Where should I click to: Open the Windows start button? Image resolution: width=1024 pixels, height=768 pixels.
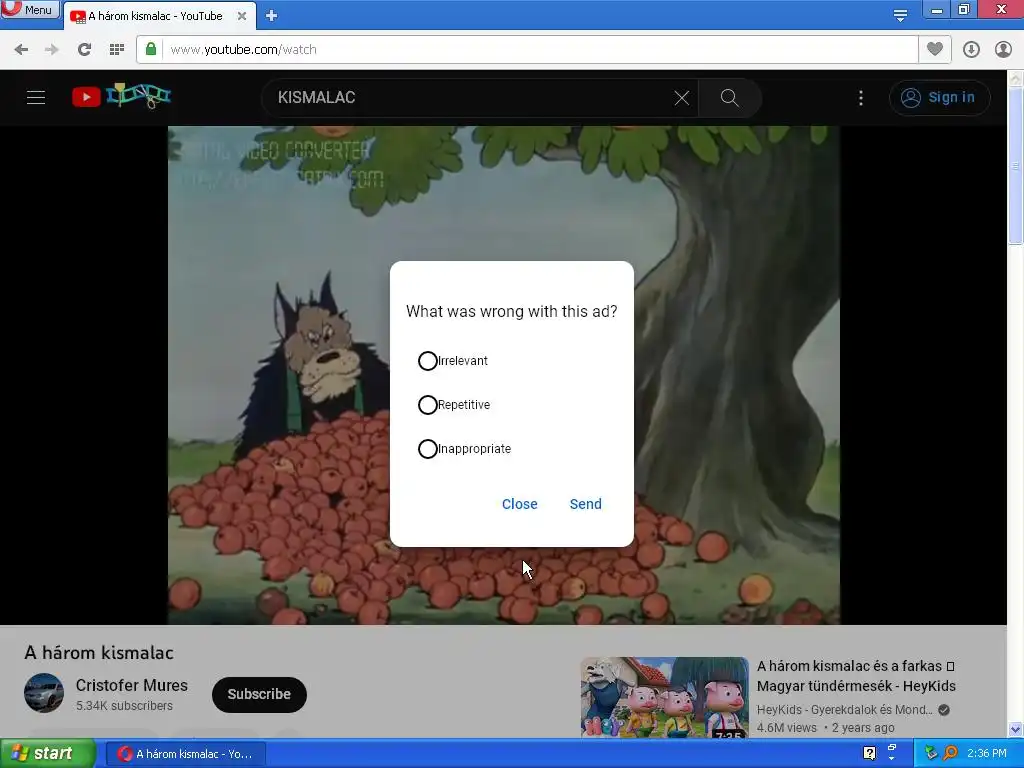tap(47, 754)
